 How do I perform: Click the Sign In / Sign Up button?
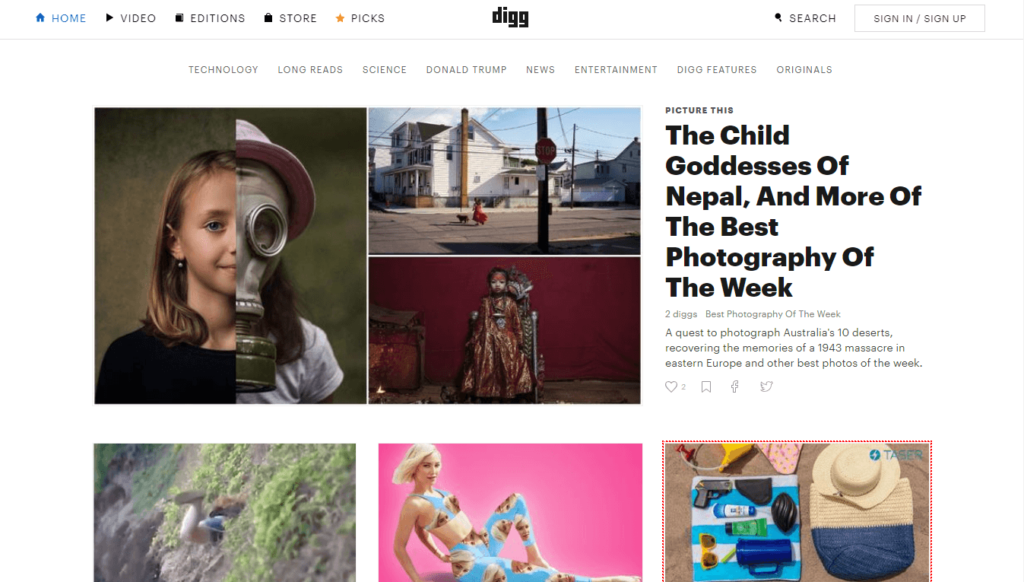click(x=920, y=18)
